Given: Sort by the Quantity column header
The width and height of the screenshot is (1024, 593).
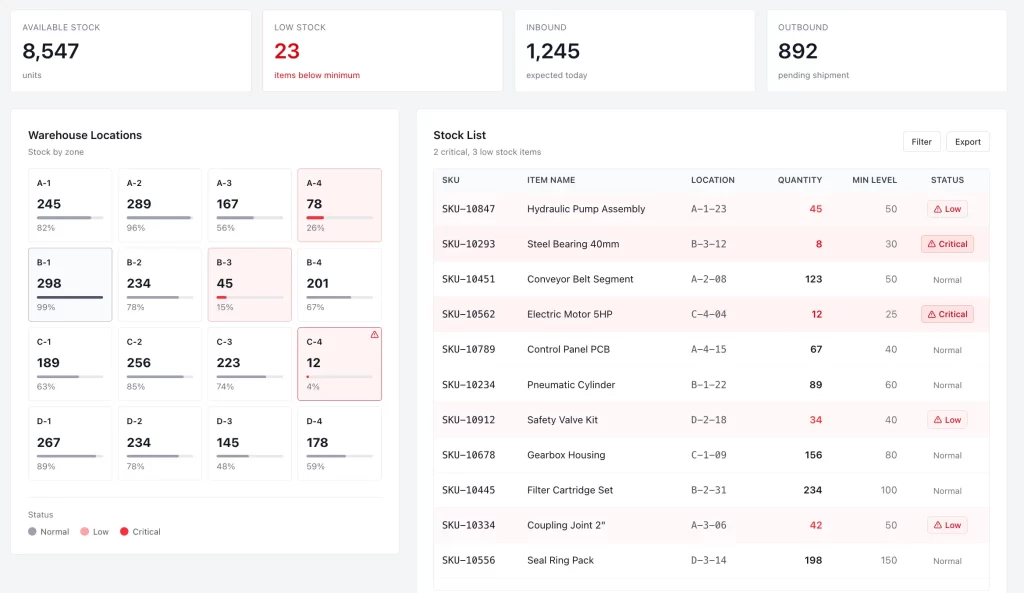Looking at the screenshot, I should (x=799, y=180).
